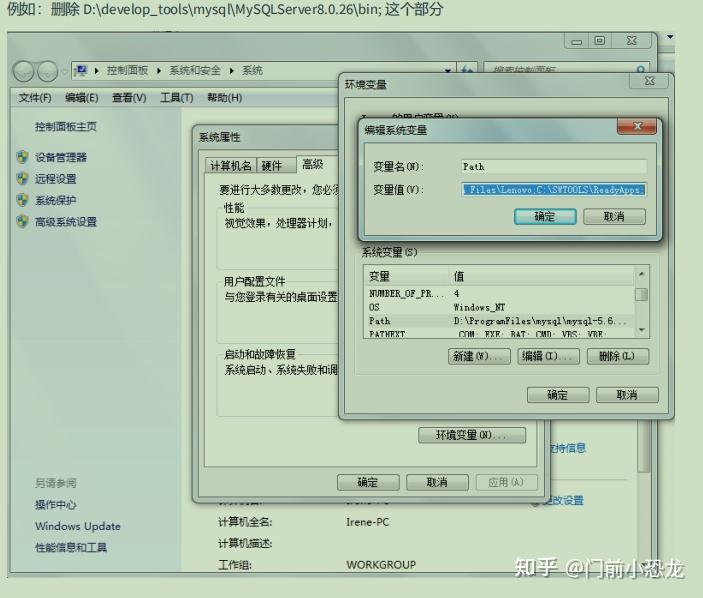Screen dimensions: 703x598
Task: Click the 值 column header
Action: point(541,276)
